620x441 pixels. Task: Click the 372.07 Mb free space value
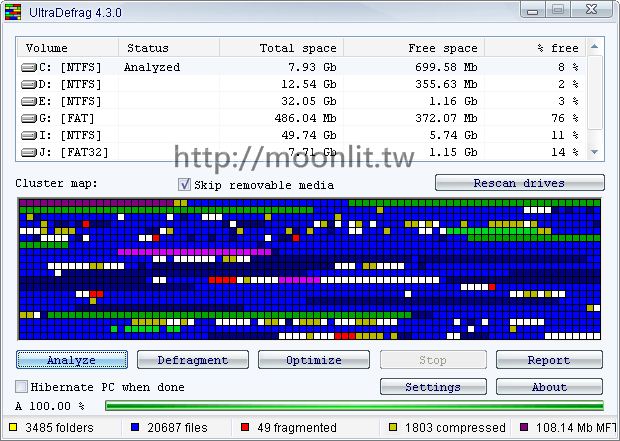(446, 118)
